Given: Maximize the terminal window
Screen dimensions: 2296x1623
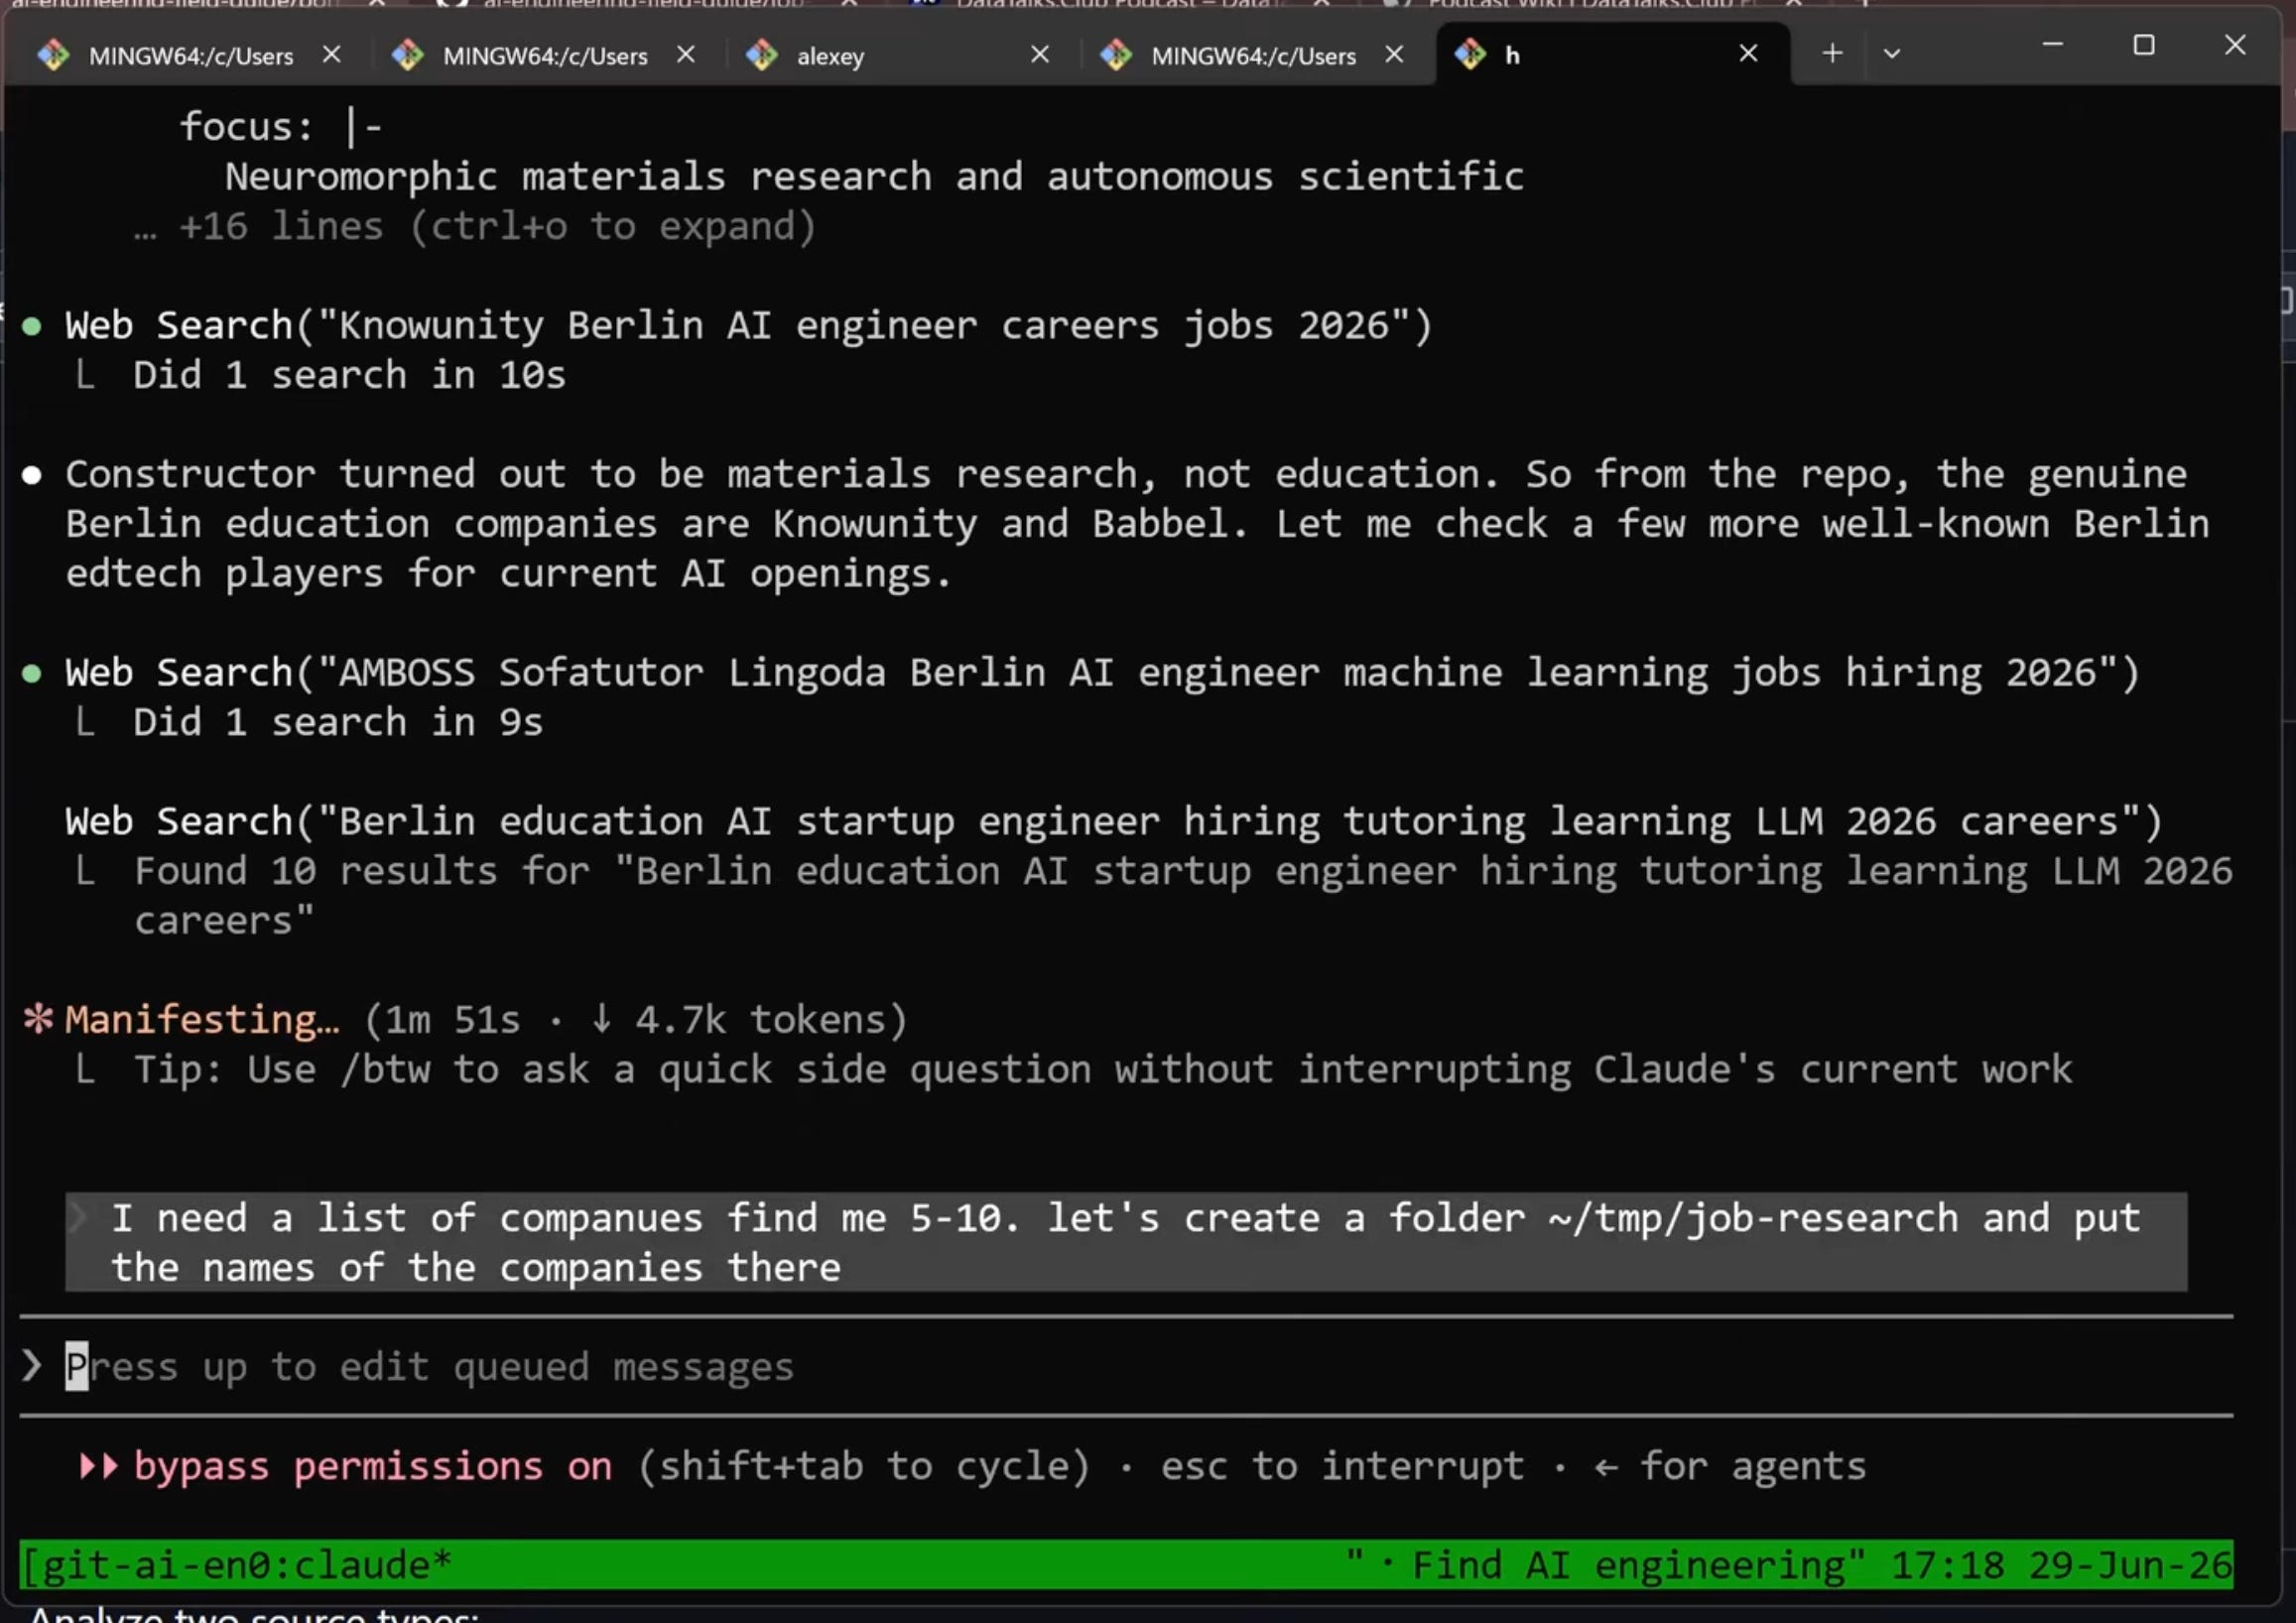Looking at the screenshot, I should coord(2143,45).
